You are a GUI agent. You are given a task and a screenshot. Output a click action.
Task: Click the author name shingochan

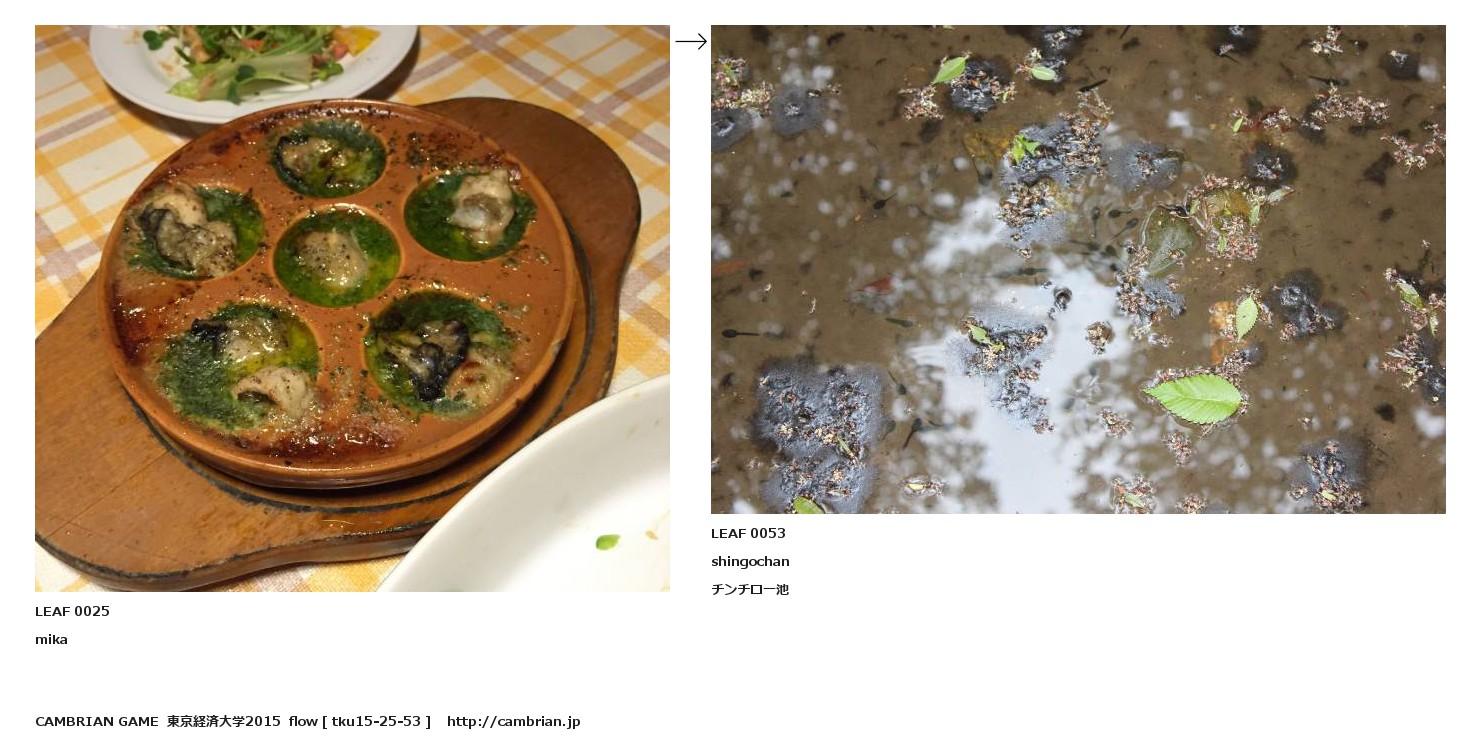click(750, 561)
